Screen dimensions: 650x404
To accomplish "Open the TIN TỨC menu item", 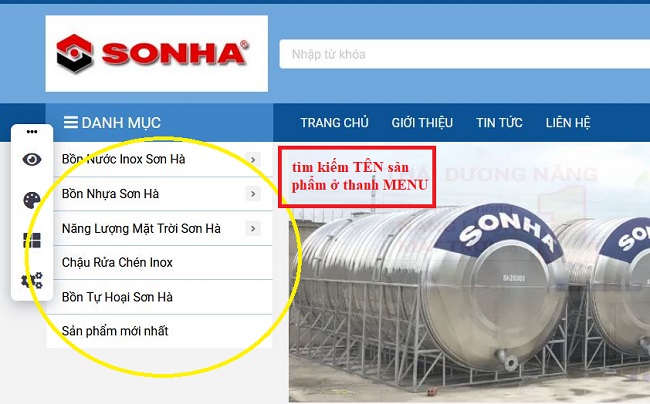I will pyautogui.click(x=499, y=123).
